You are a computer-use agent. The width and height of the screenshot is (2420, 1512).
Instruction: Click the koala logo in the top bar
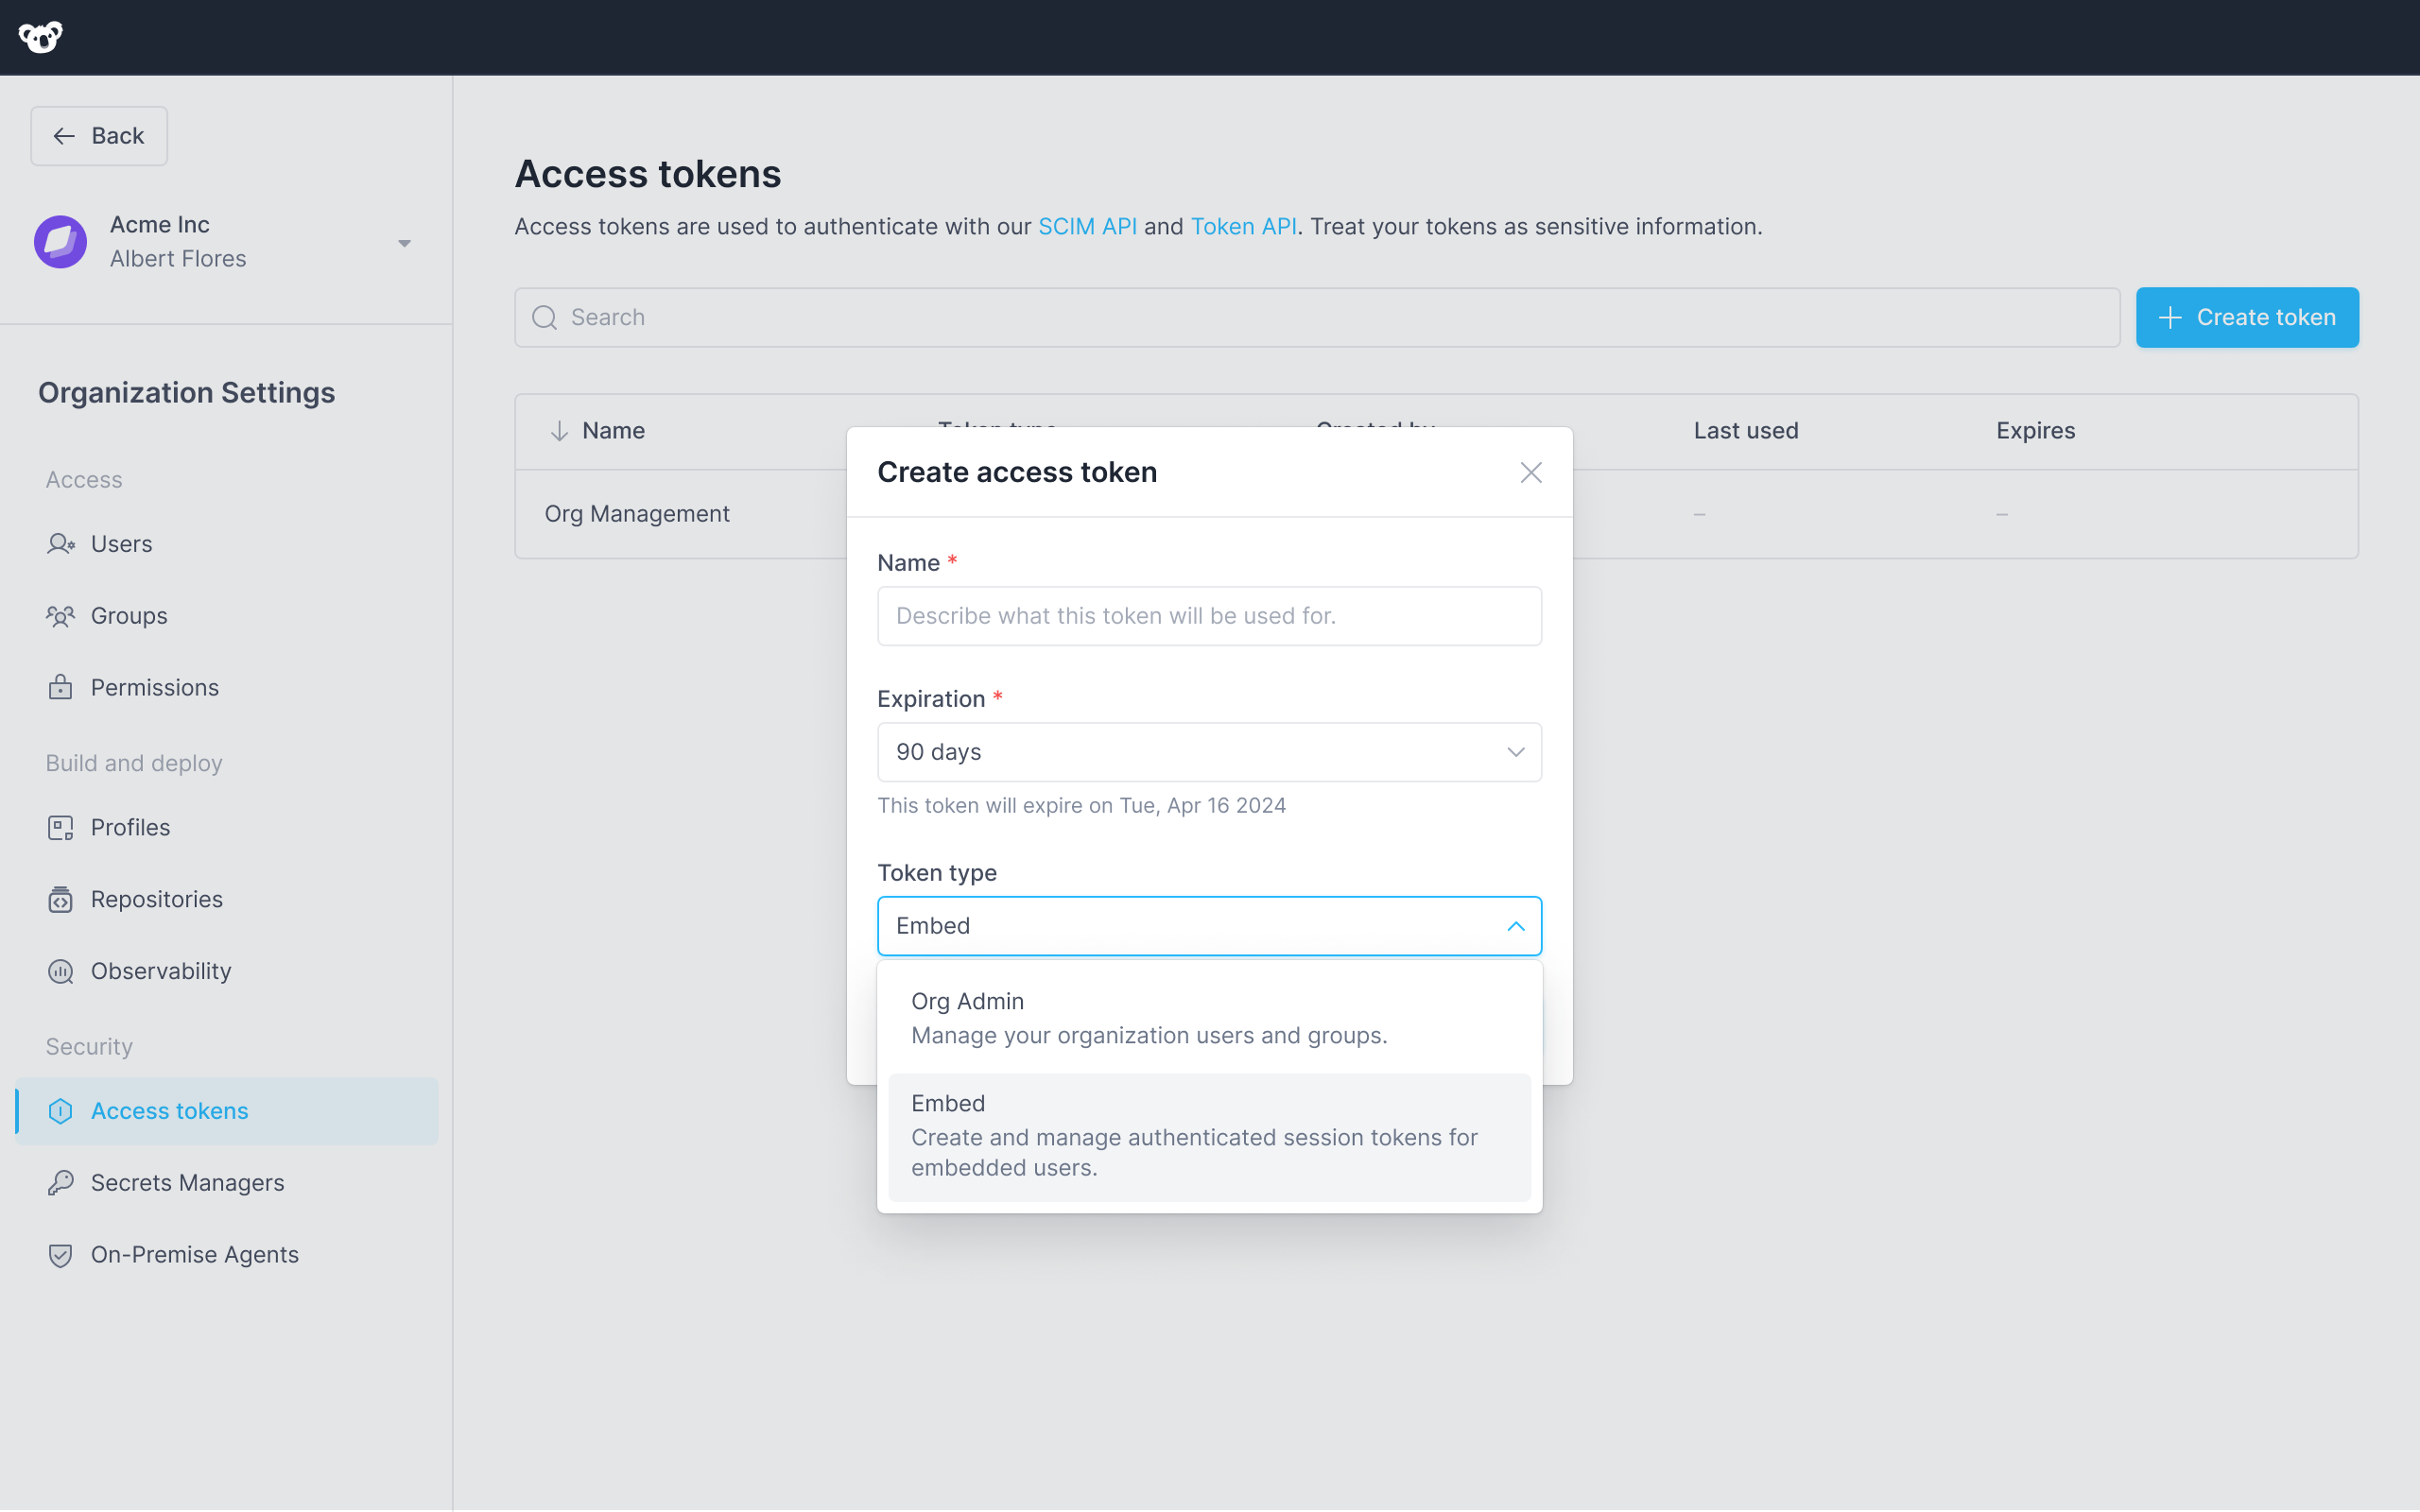pos(42,37)
